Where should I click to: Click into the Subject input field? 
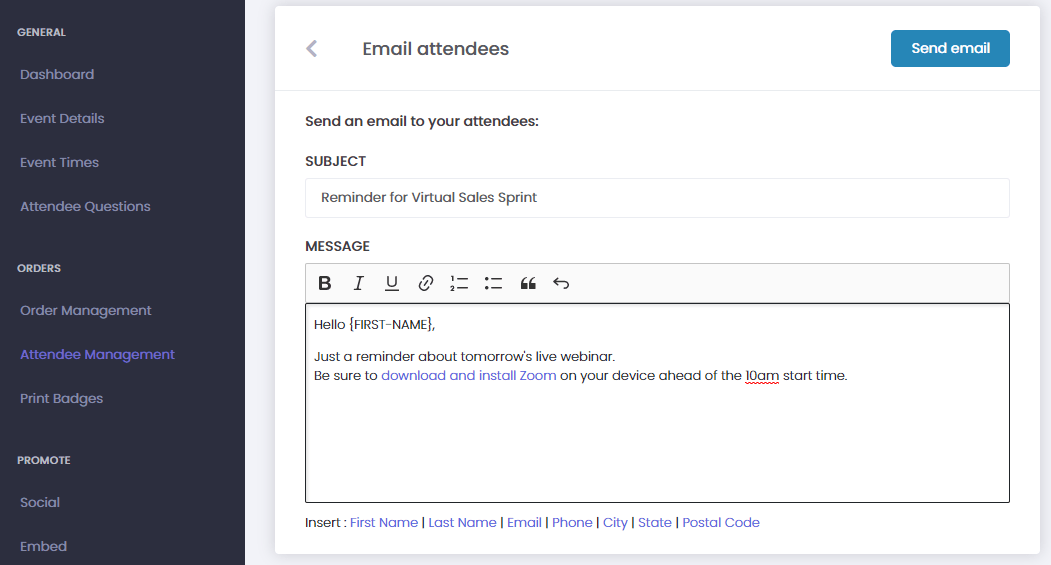(657, 198)
